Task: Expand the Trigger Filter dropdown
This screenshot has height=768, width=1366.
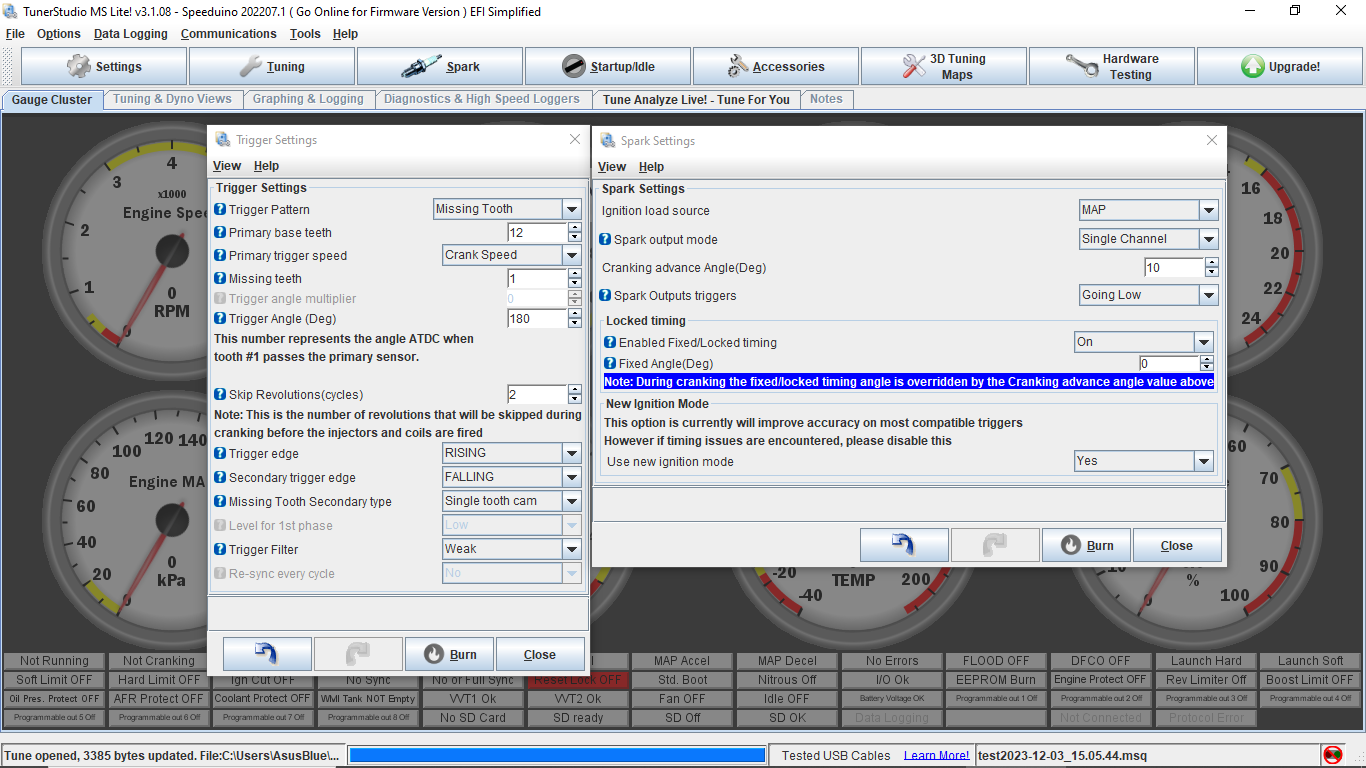Action: pos(572,550)
